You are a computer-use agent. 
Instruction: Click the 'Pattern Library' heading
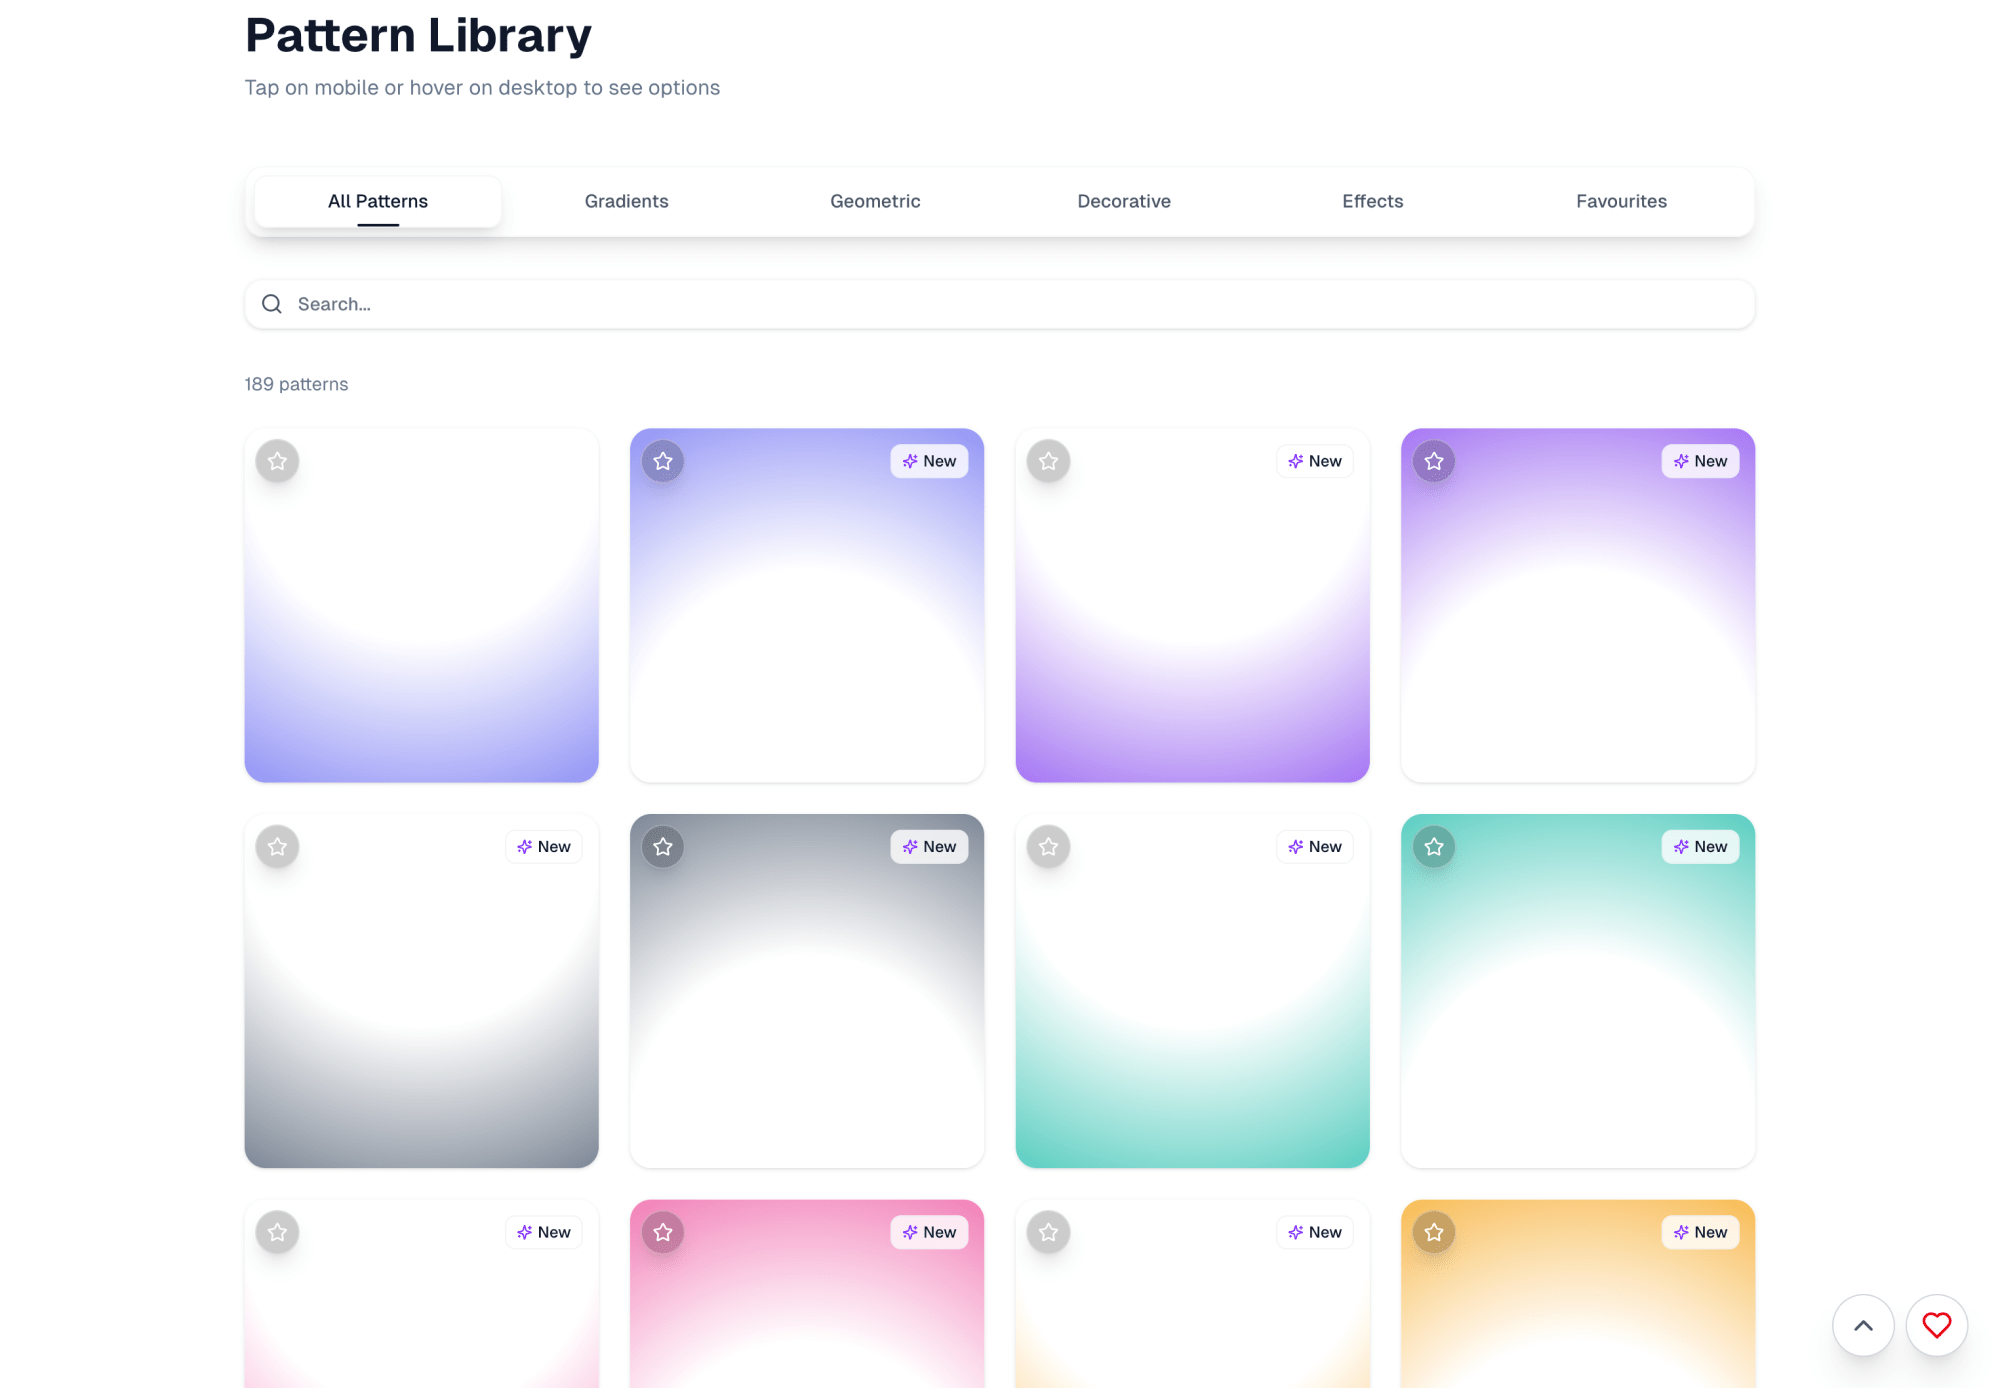pyautogui.click(x=418, y=35)
